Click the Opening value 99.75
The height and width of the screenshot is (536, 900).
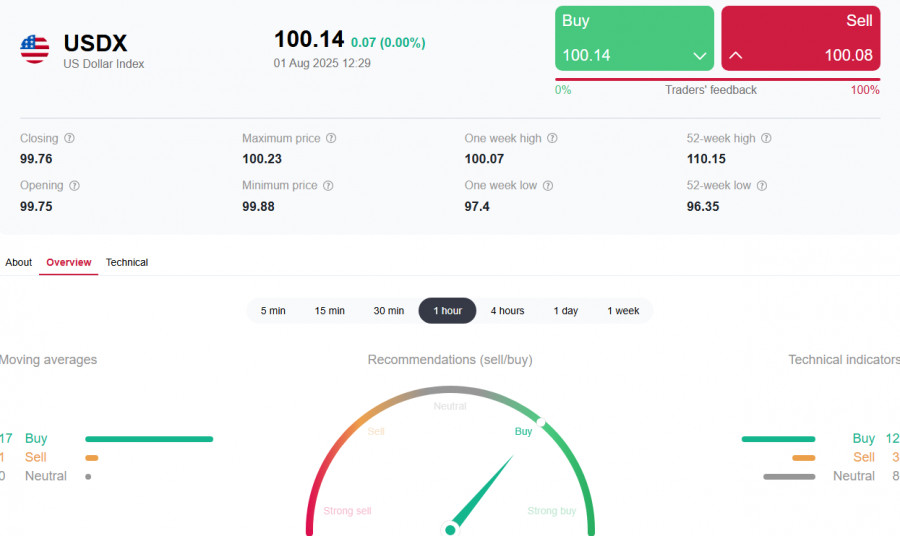pyautogui.click(x=36, y=207)
